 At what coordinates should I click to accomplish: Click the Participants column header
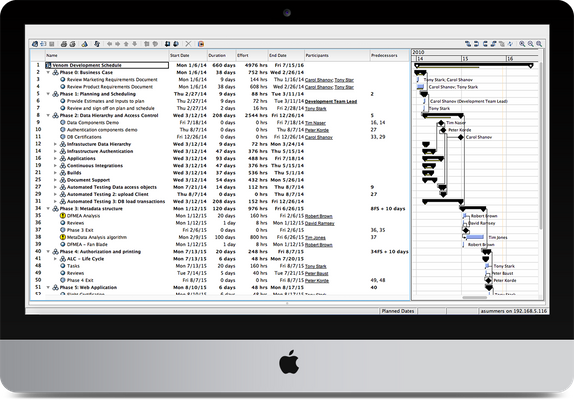[337, 55]
